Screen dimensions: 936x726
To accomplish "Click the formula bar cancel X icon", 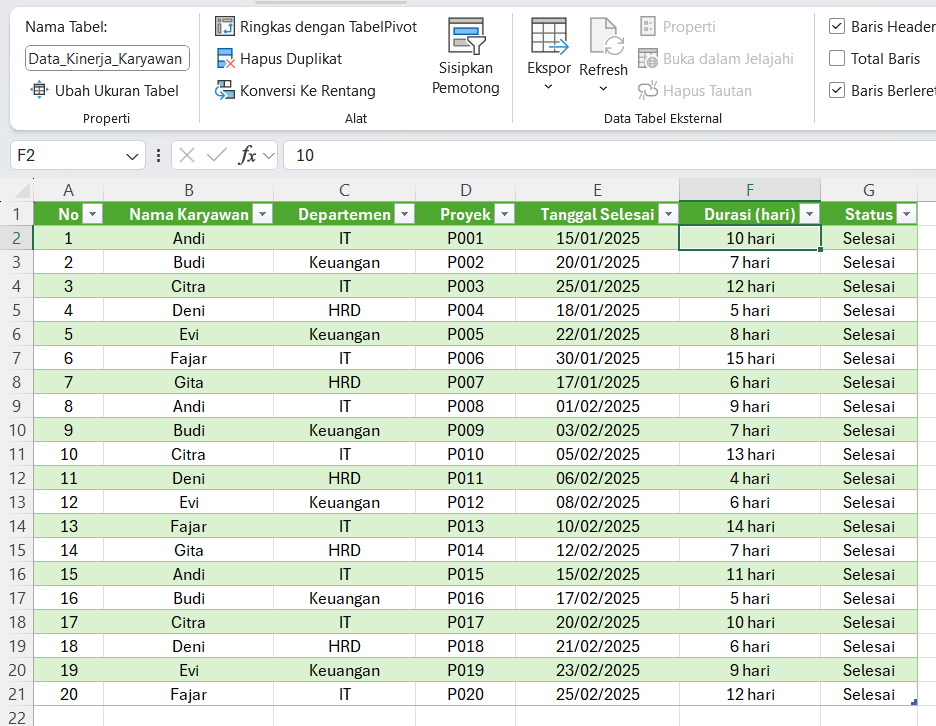I will tap(187, 156).
